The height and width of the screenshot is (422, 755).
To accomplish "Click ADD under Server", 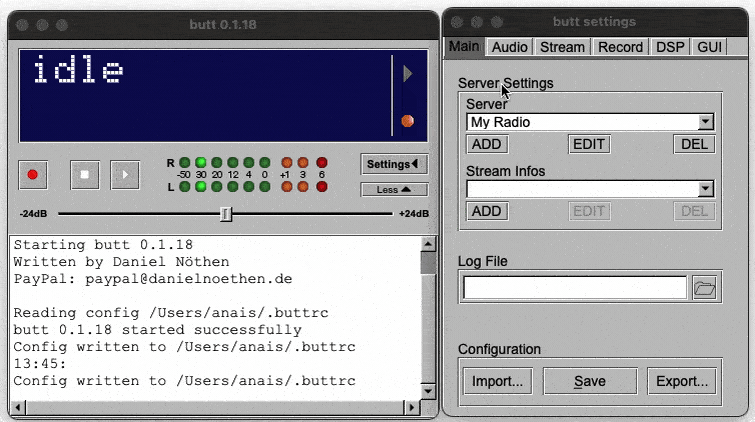I will point(487,144).
